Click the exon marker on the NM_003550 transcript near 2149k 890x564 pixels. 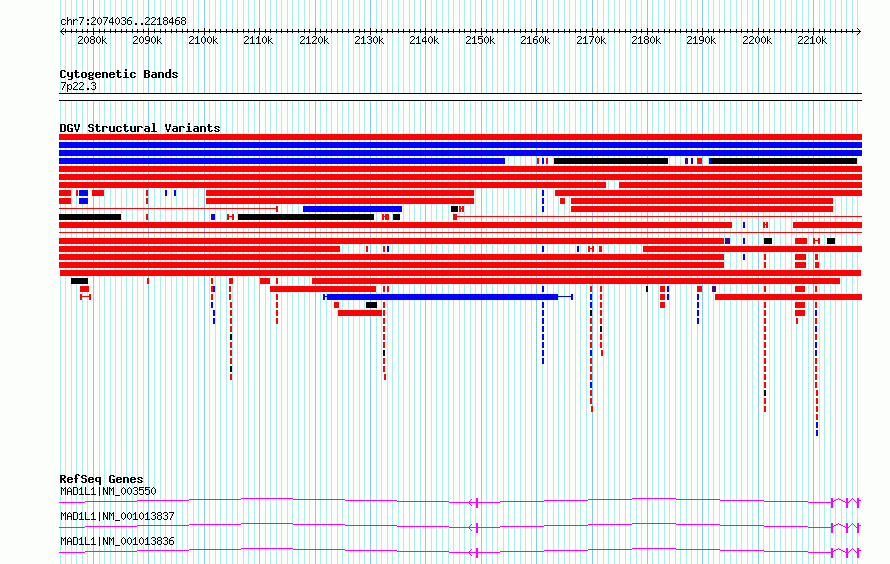pyautogui.click(x=475, y=503)
